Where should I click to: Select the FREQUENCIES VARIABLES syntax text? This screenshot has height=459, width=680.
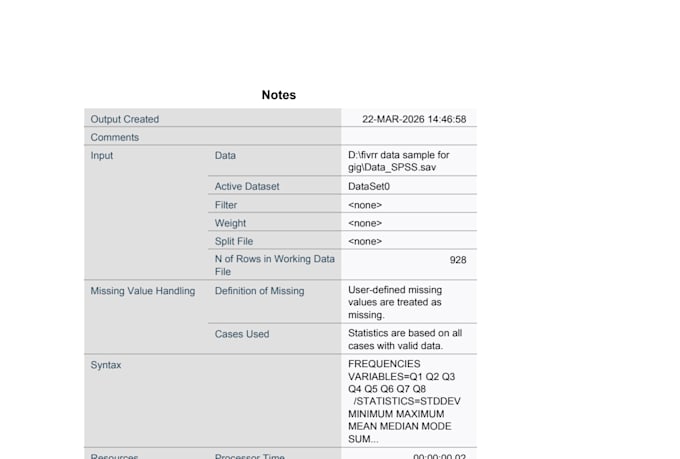[x=404, y=401]
